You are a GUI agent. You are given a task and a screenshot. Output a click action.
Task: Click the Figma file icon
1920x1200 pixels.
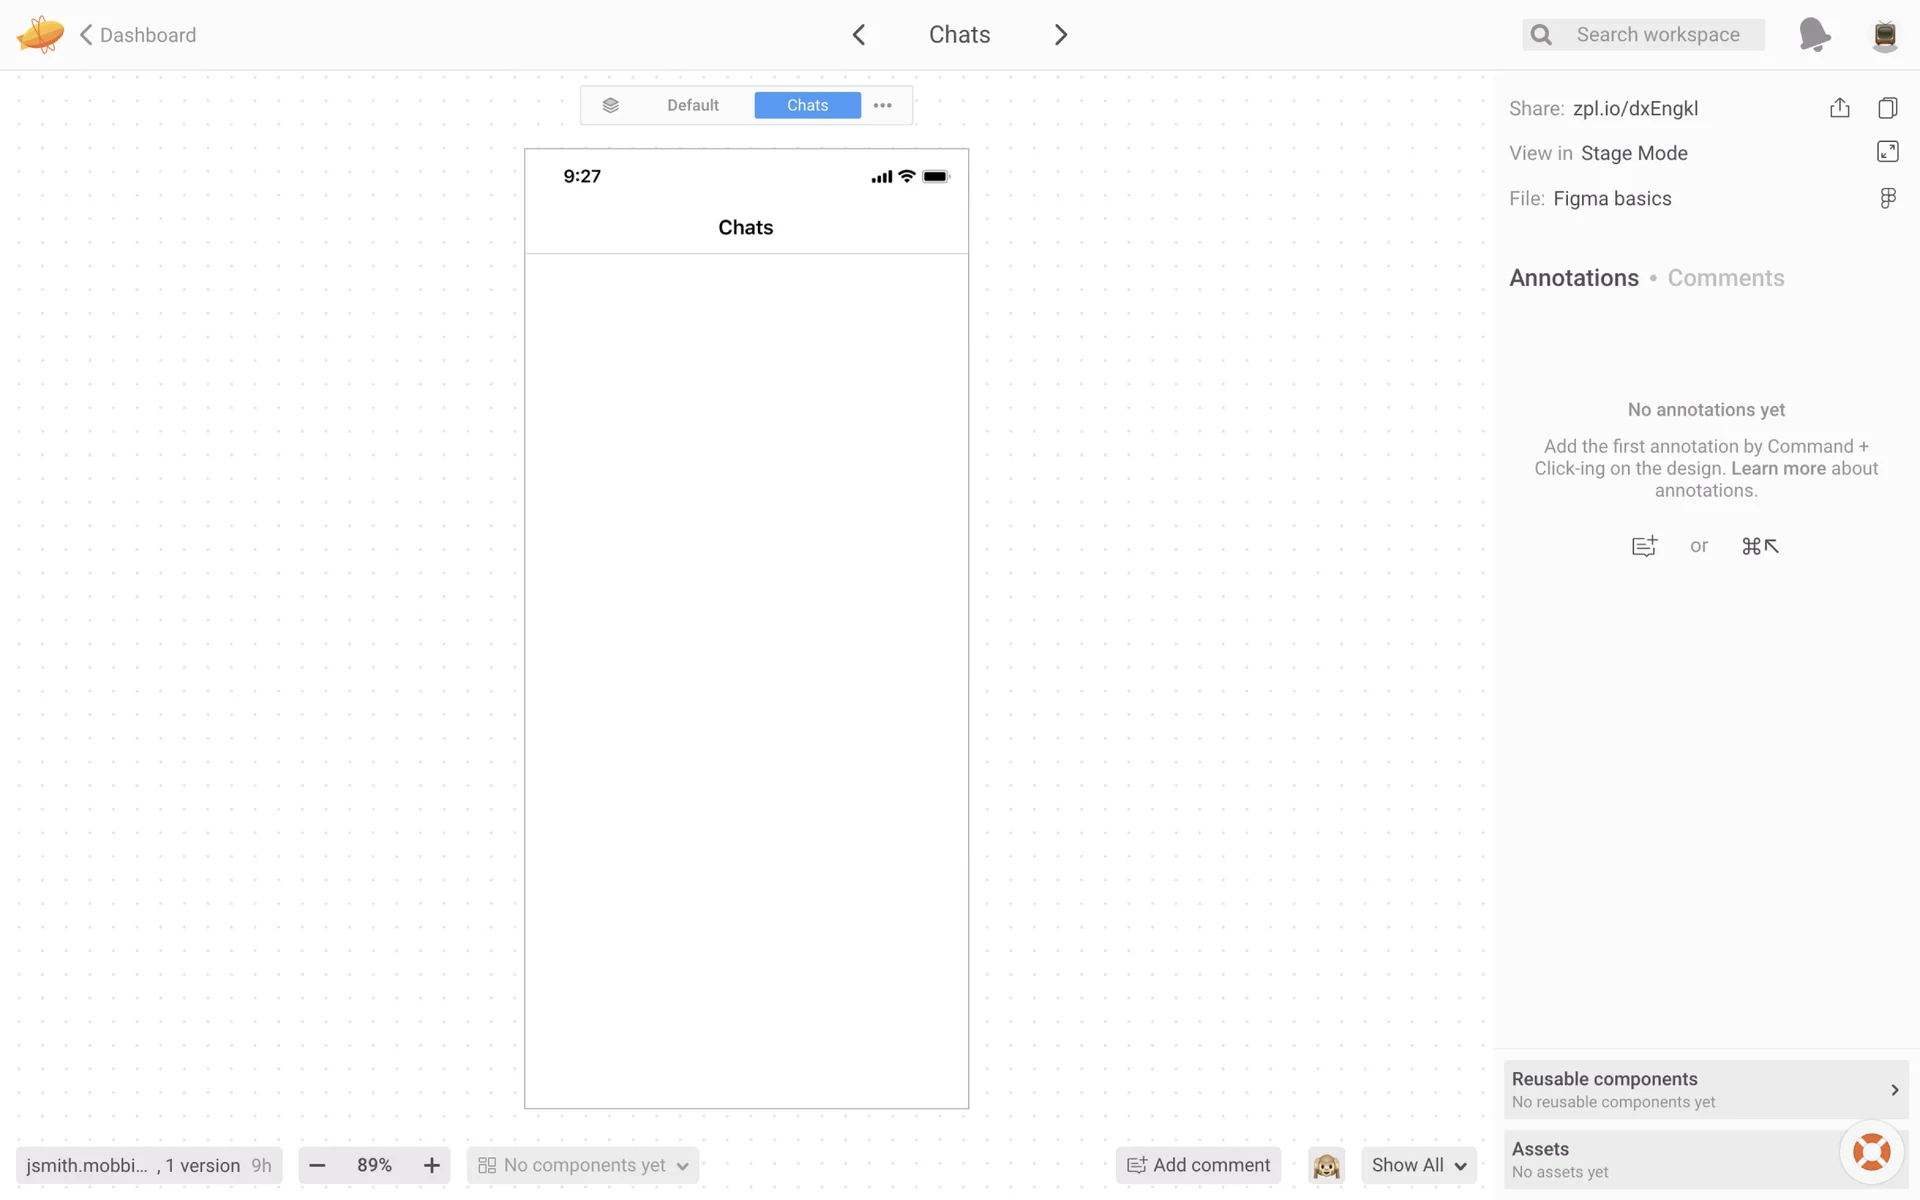pos(1887,198)
